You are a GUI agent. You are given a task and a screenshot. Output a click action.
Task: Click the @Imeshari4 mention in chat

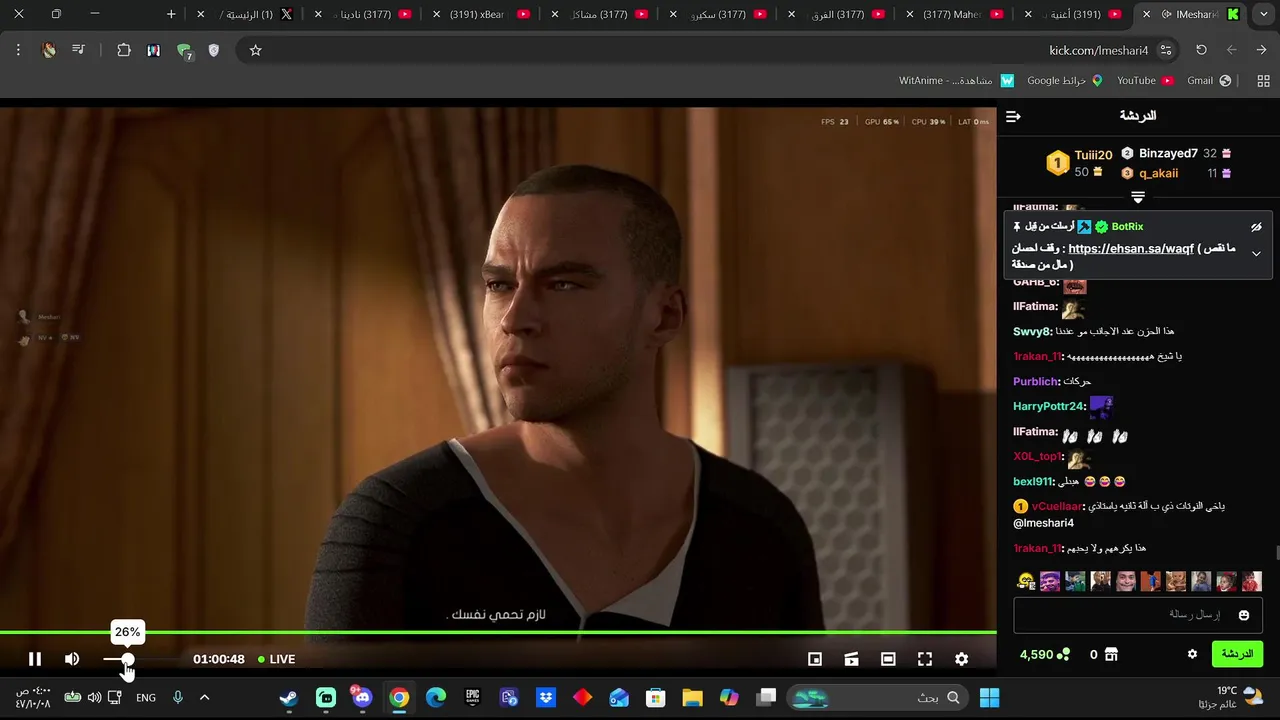click(1044, 523)
